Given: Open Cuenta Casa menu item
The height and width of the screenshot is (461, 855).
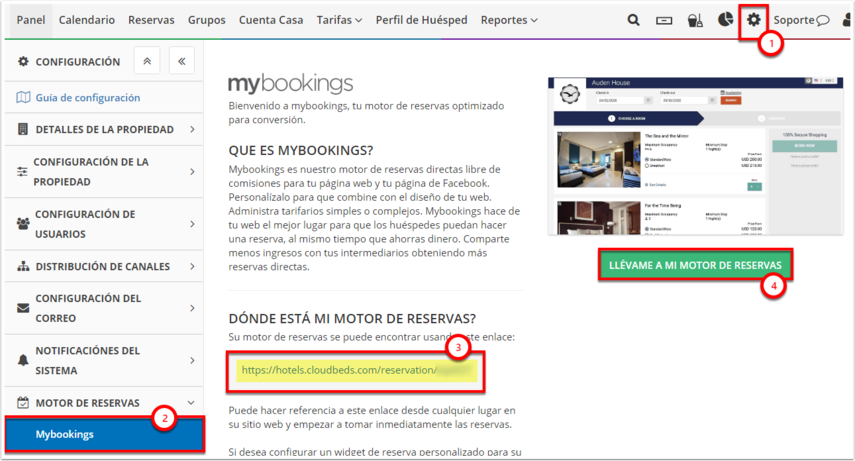Looking at the screenshot, I should [x=271, y=20].
